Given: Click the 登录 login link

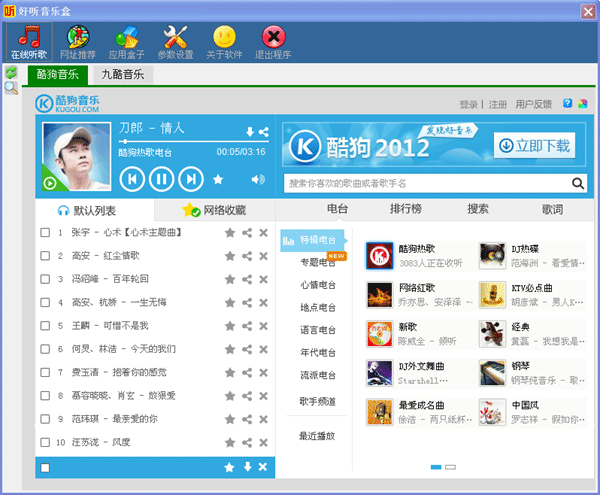Looking at the screenshot, I should pos(468,104).
